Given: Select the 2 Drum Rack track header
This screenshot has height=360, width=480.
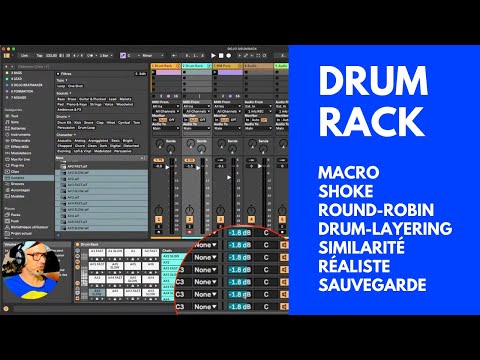Looking at the screenshot, I should (x=197, y=66).
